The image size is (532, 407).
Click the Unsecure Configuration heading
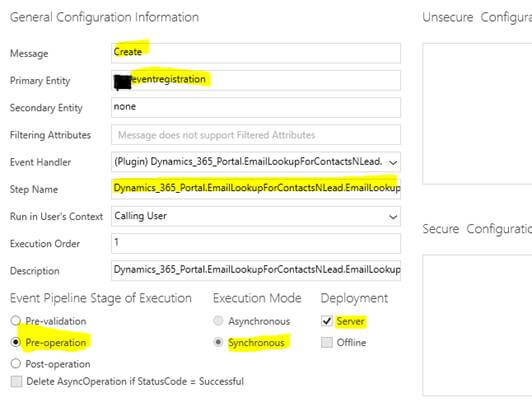(x=477, y=17)
